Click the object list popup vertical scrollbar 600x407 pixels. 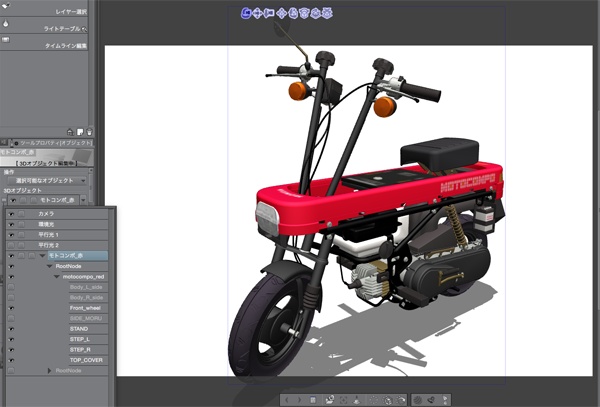tap(112, 306)
